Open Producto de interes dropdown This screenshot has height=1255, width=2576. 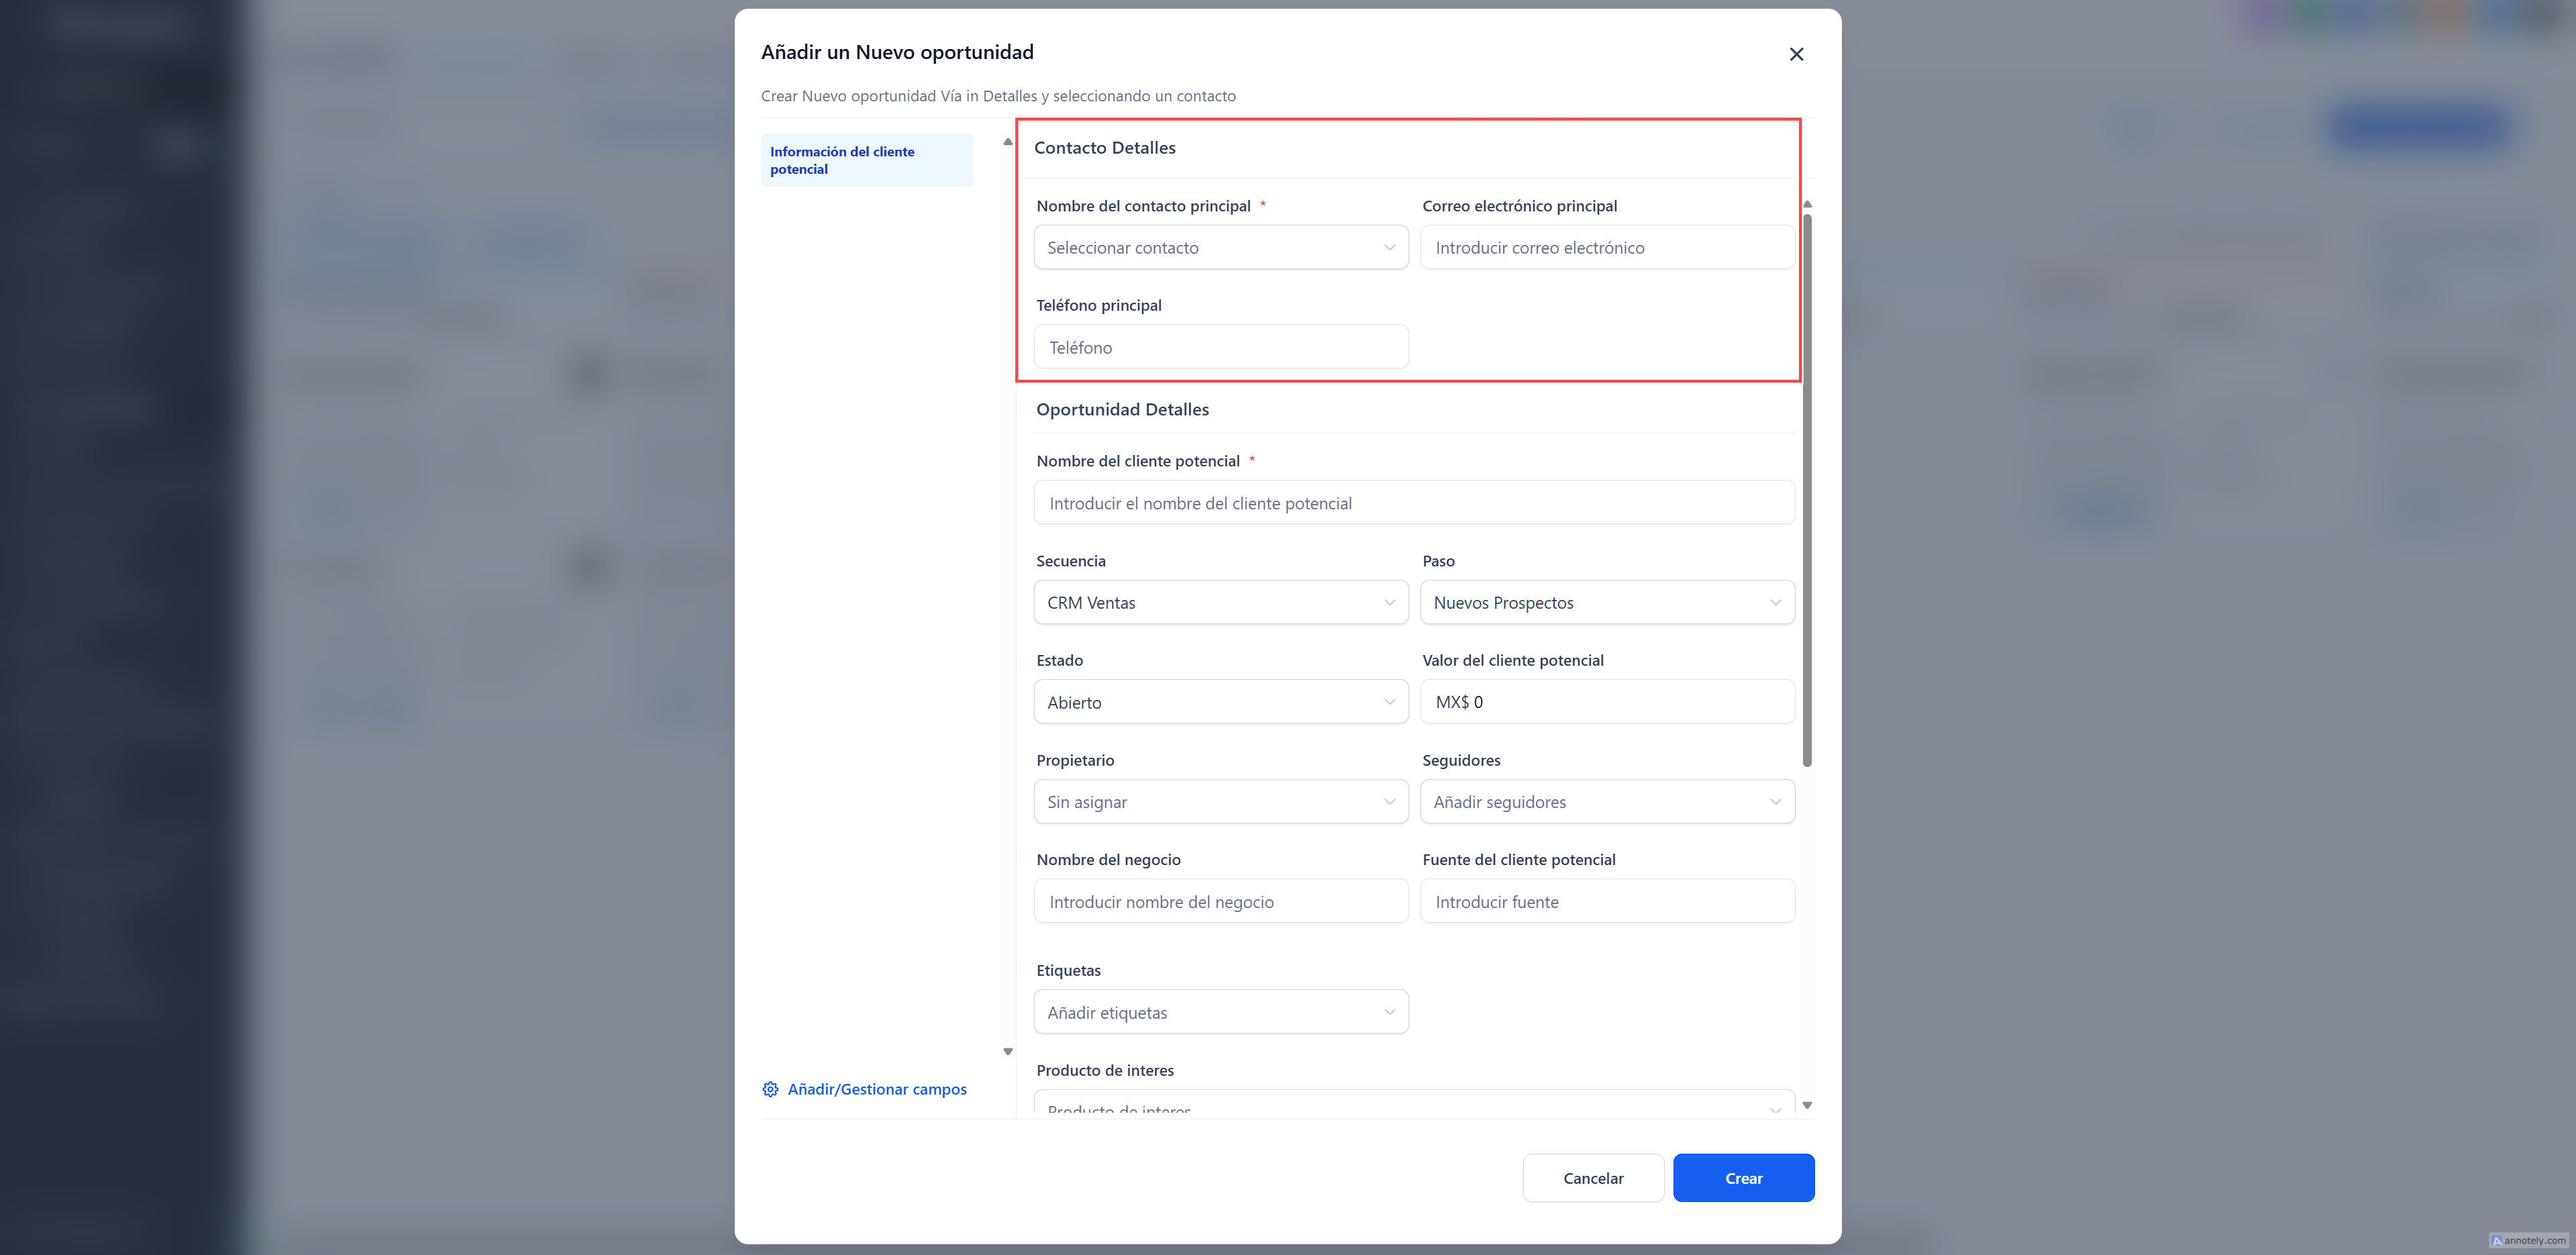(1413, 1106)
